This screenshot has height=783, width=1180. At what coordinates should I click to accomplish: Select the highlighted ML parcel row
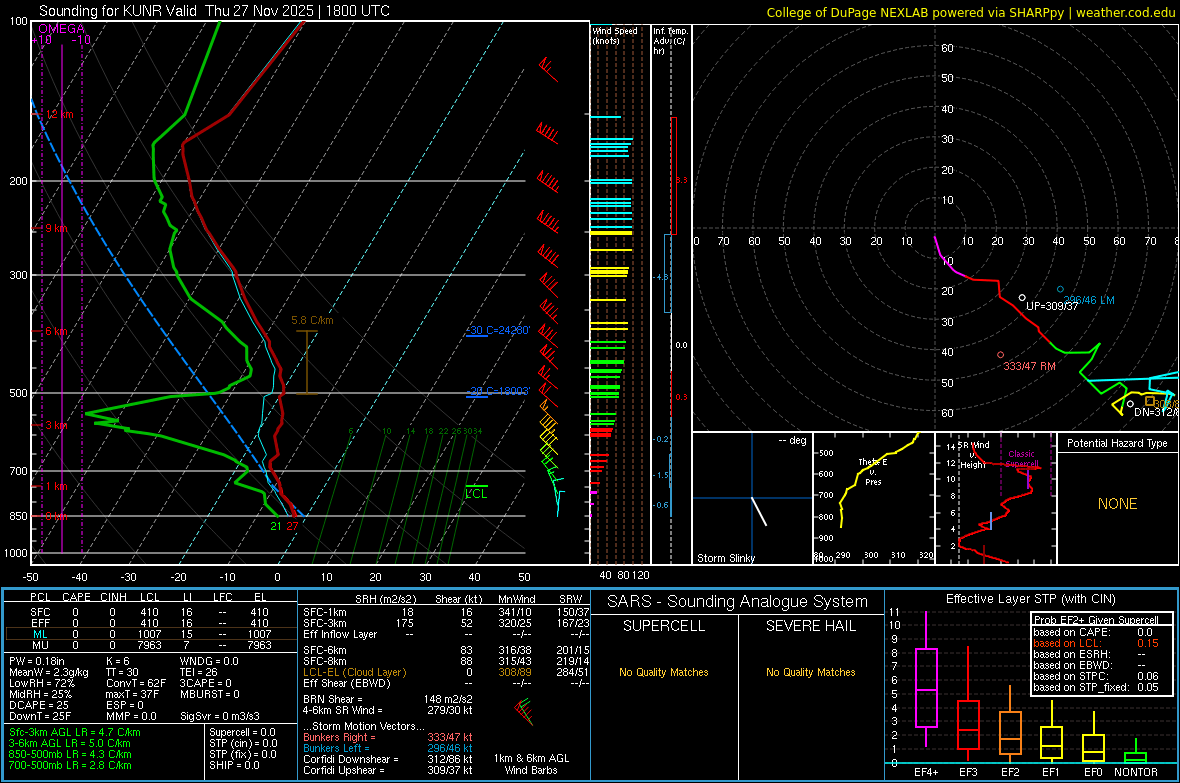click(x=149, y=634)
